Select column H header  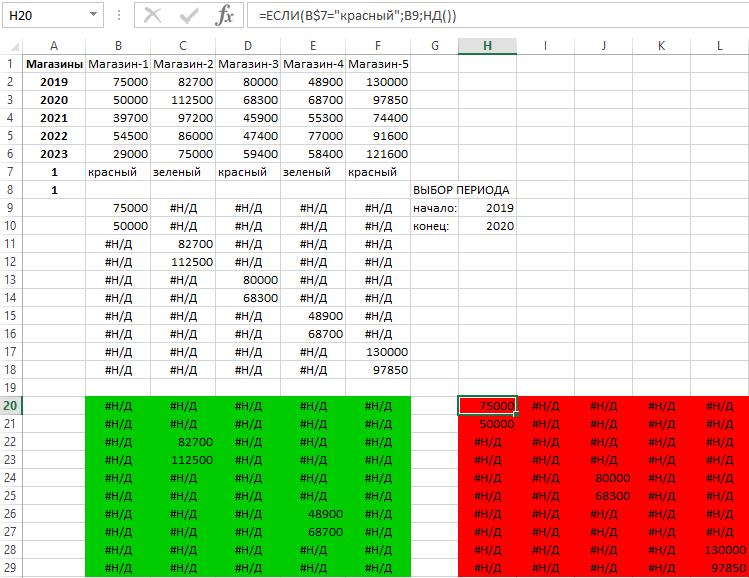pos(487,46)
